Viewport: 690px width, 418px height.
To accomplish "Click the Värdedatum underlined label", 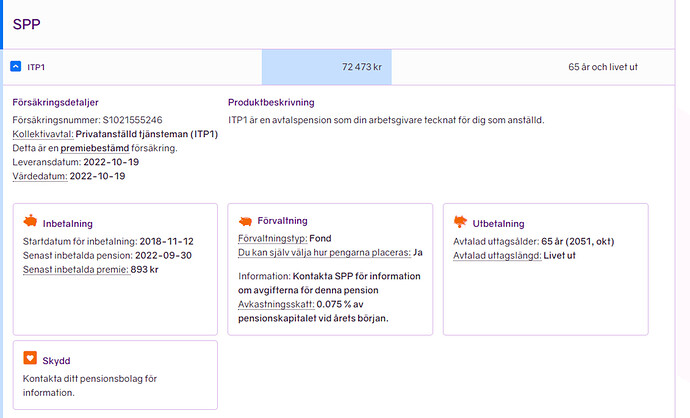I will [x=39, y=176].
